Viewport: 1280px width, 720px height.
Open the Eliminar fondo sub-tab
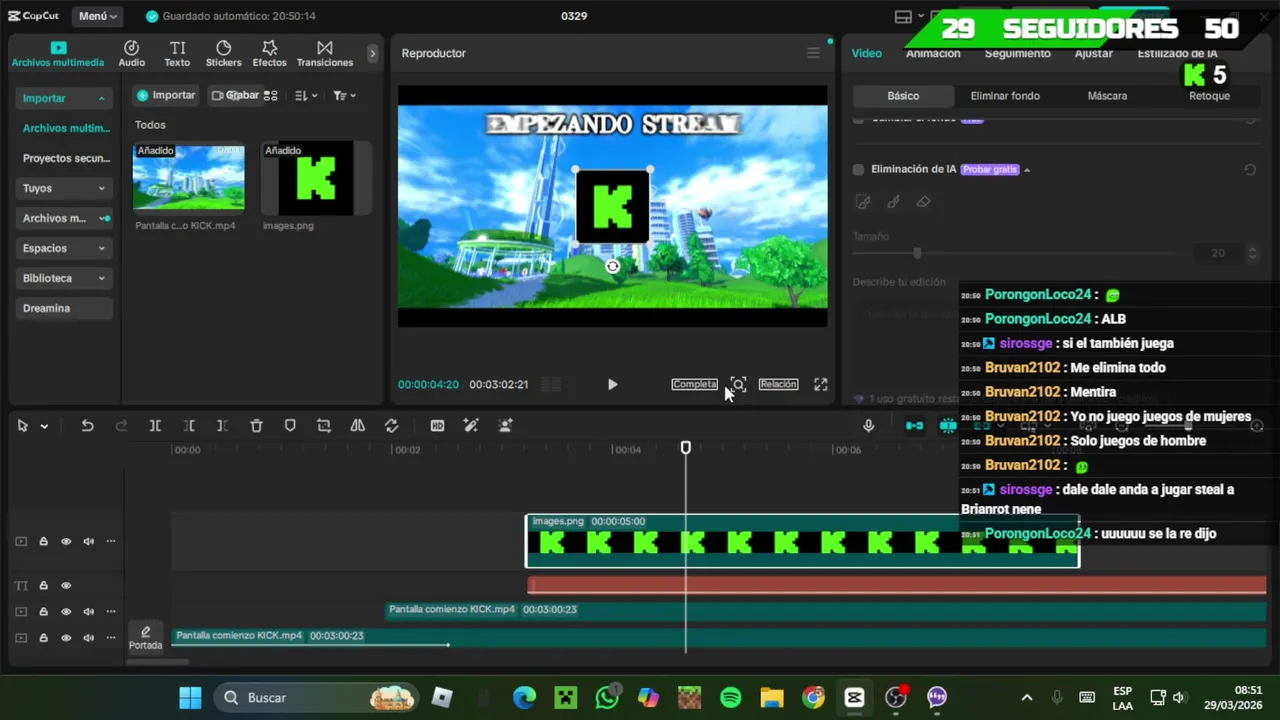point(1005,96)
